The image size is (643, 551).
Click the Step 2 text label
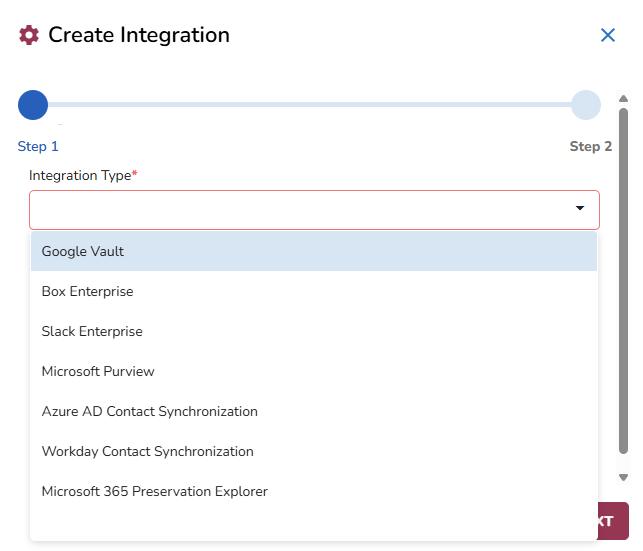[590, 147]
